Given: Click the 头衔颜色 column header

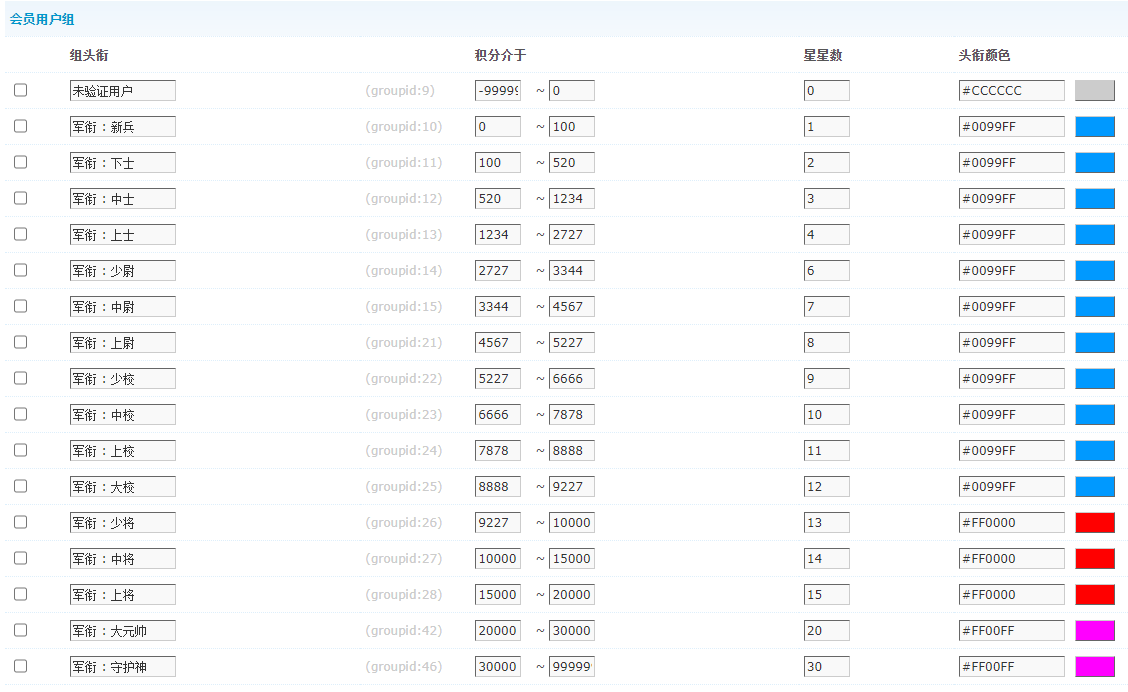Looking at the screenshot, I should point(984,55).
